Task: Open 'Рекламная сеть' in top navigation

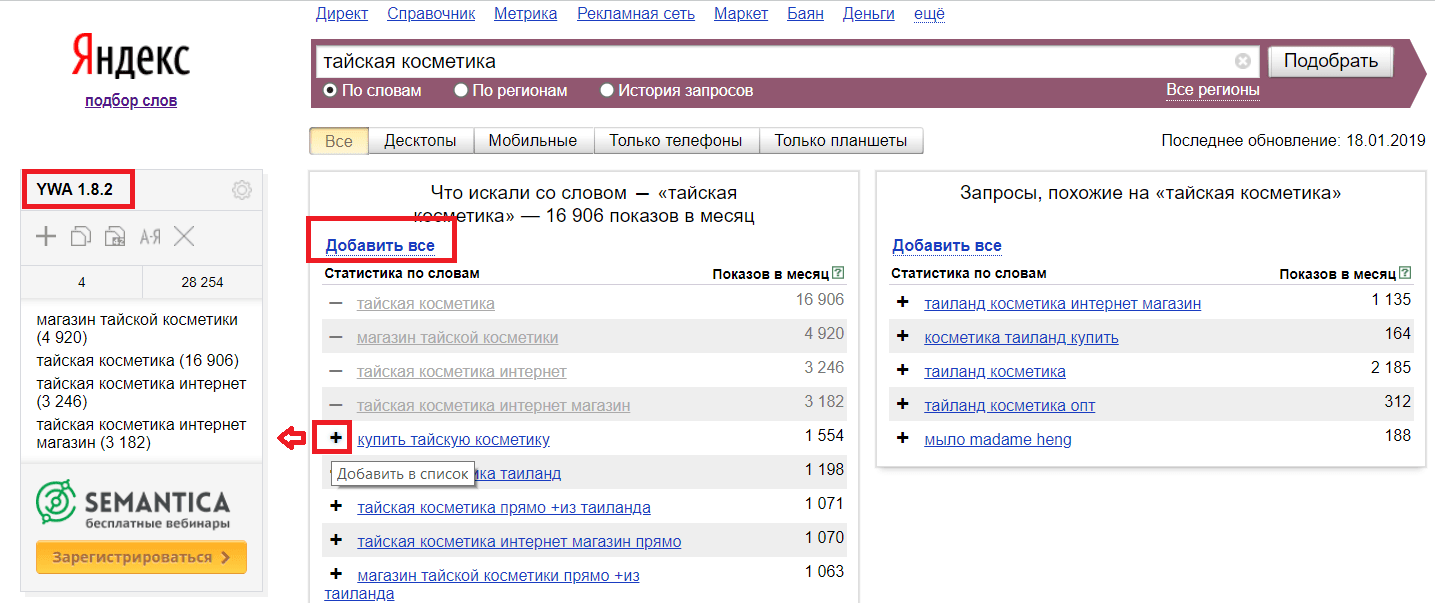Action: 636,13
